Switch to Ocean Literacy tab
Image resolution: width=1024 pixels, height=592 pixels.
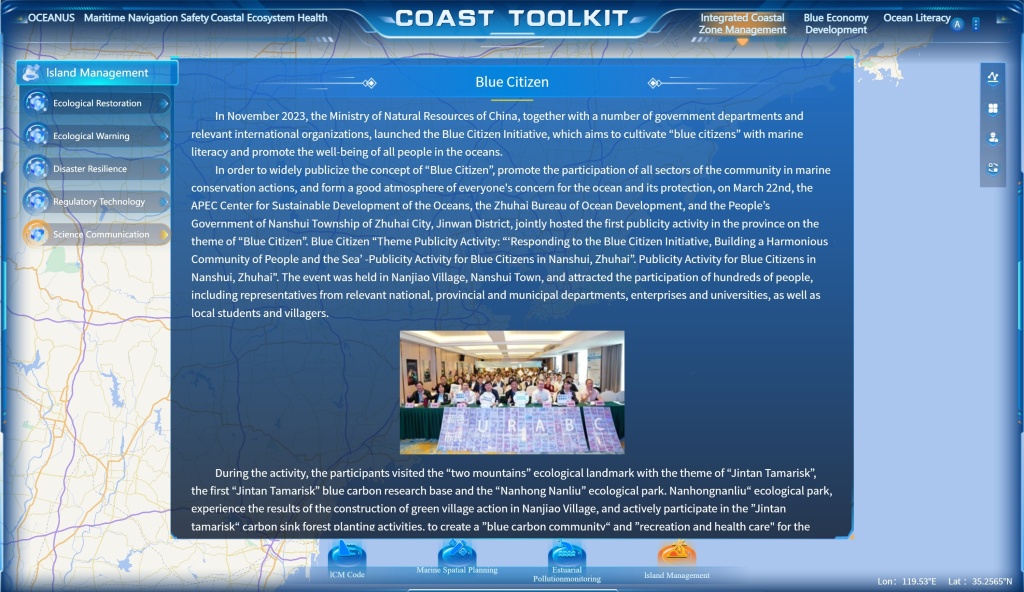pos(916,18)
